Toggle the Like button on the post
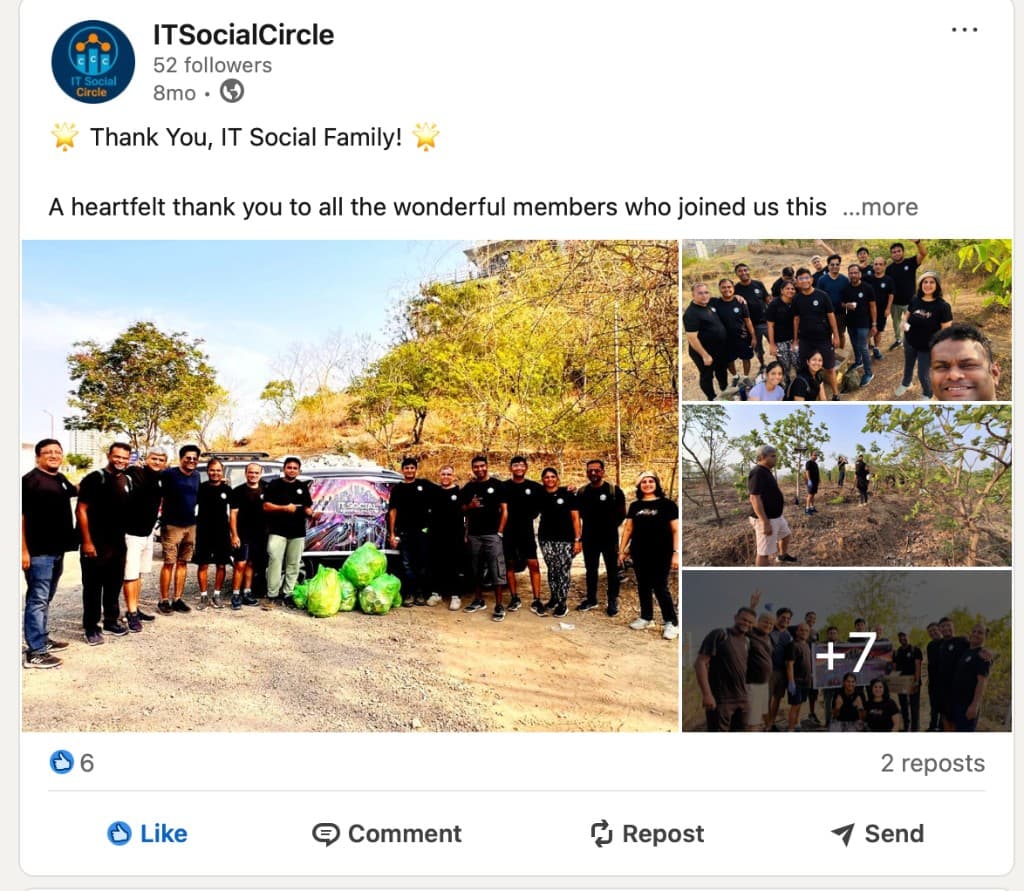The image size is (1024, 891). click(147, 834)
